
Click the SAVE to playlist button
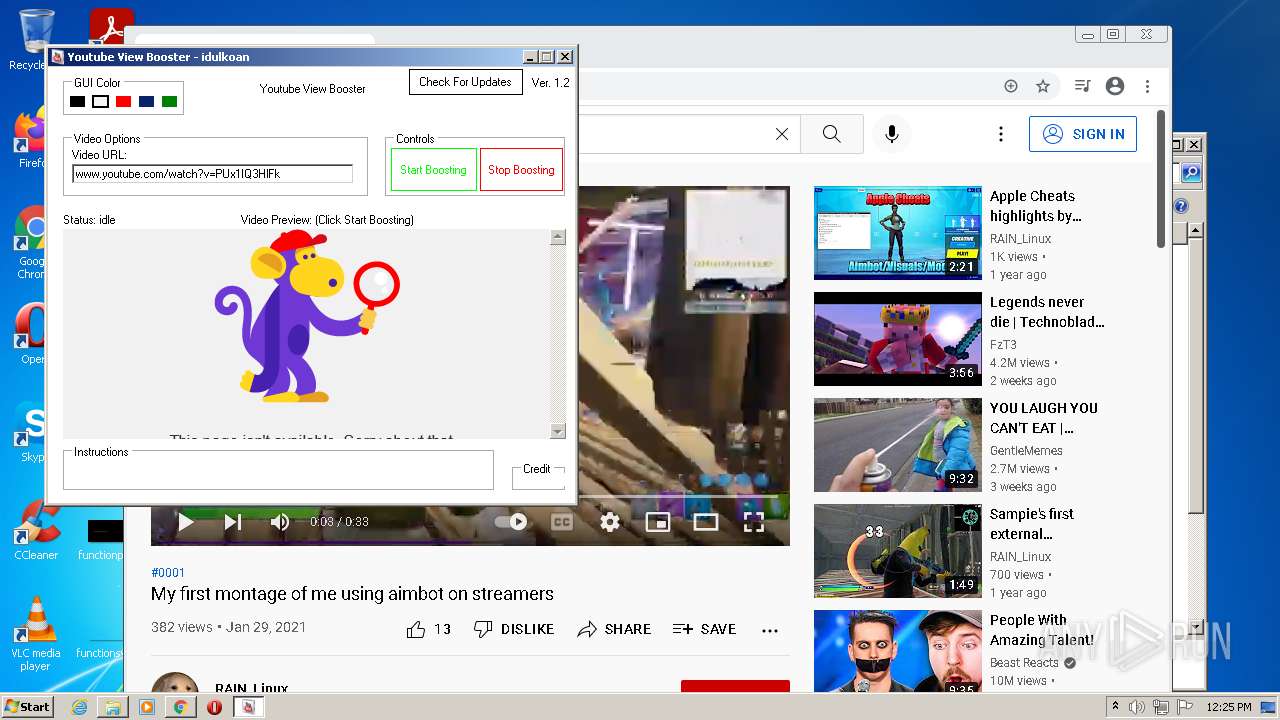coord(705,629)
